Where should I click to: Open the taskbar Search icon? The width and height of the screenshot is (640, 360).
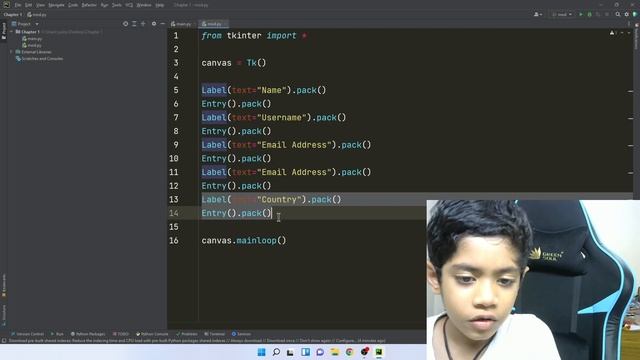(276, 352)
